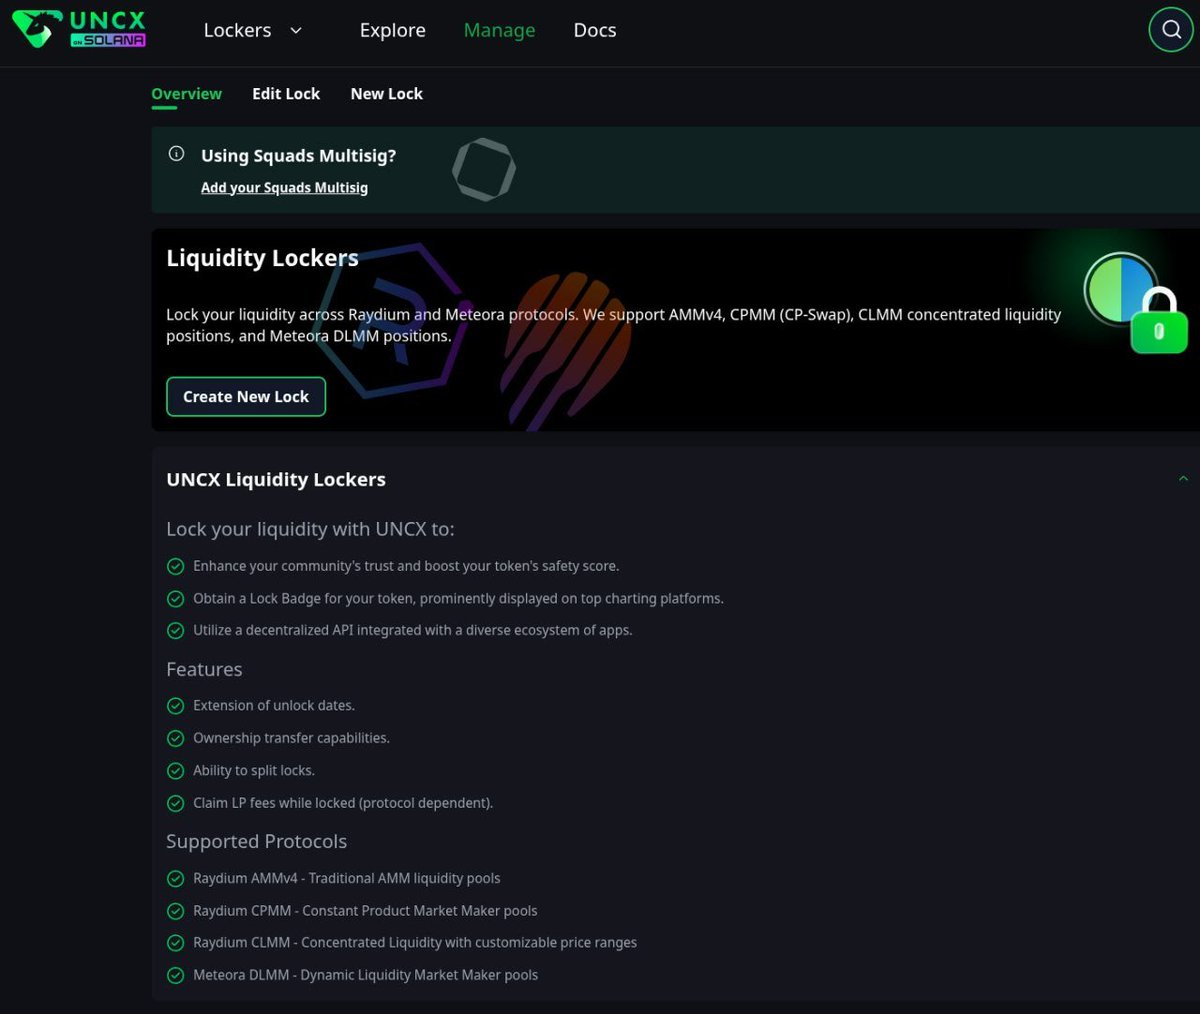Click check icon beside "Extension of unlock dates"
Screen dimensions: 1200x1014
click(175, 706)
